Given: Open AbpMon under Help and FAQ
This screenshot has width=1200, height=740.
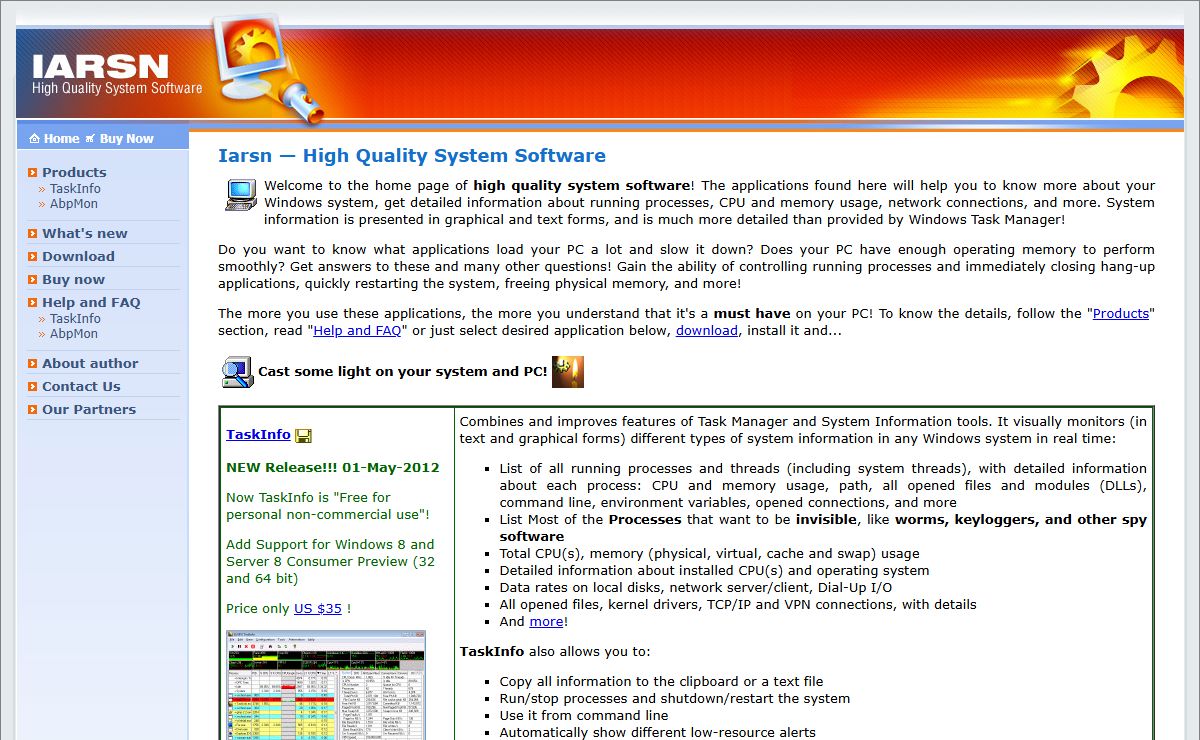Looking at the screenshot, I should point(74,333).
